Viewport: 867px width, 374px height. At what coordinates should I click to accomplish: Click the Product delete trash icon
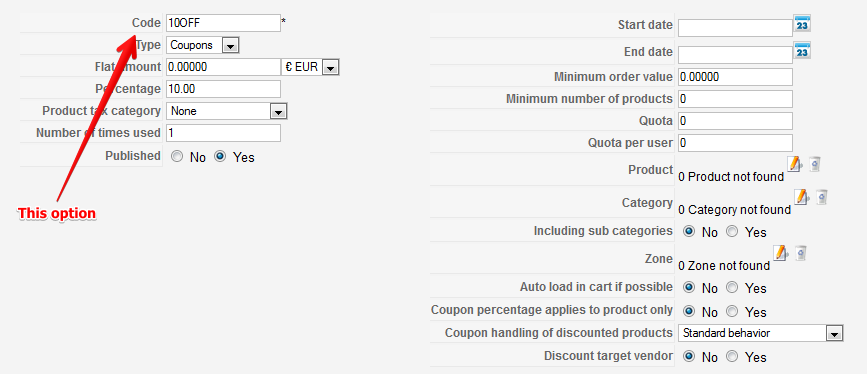815,164
